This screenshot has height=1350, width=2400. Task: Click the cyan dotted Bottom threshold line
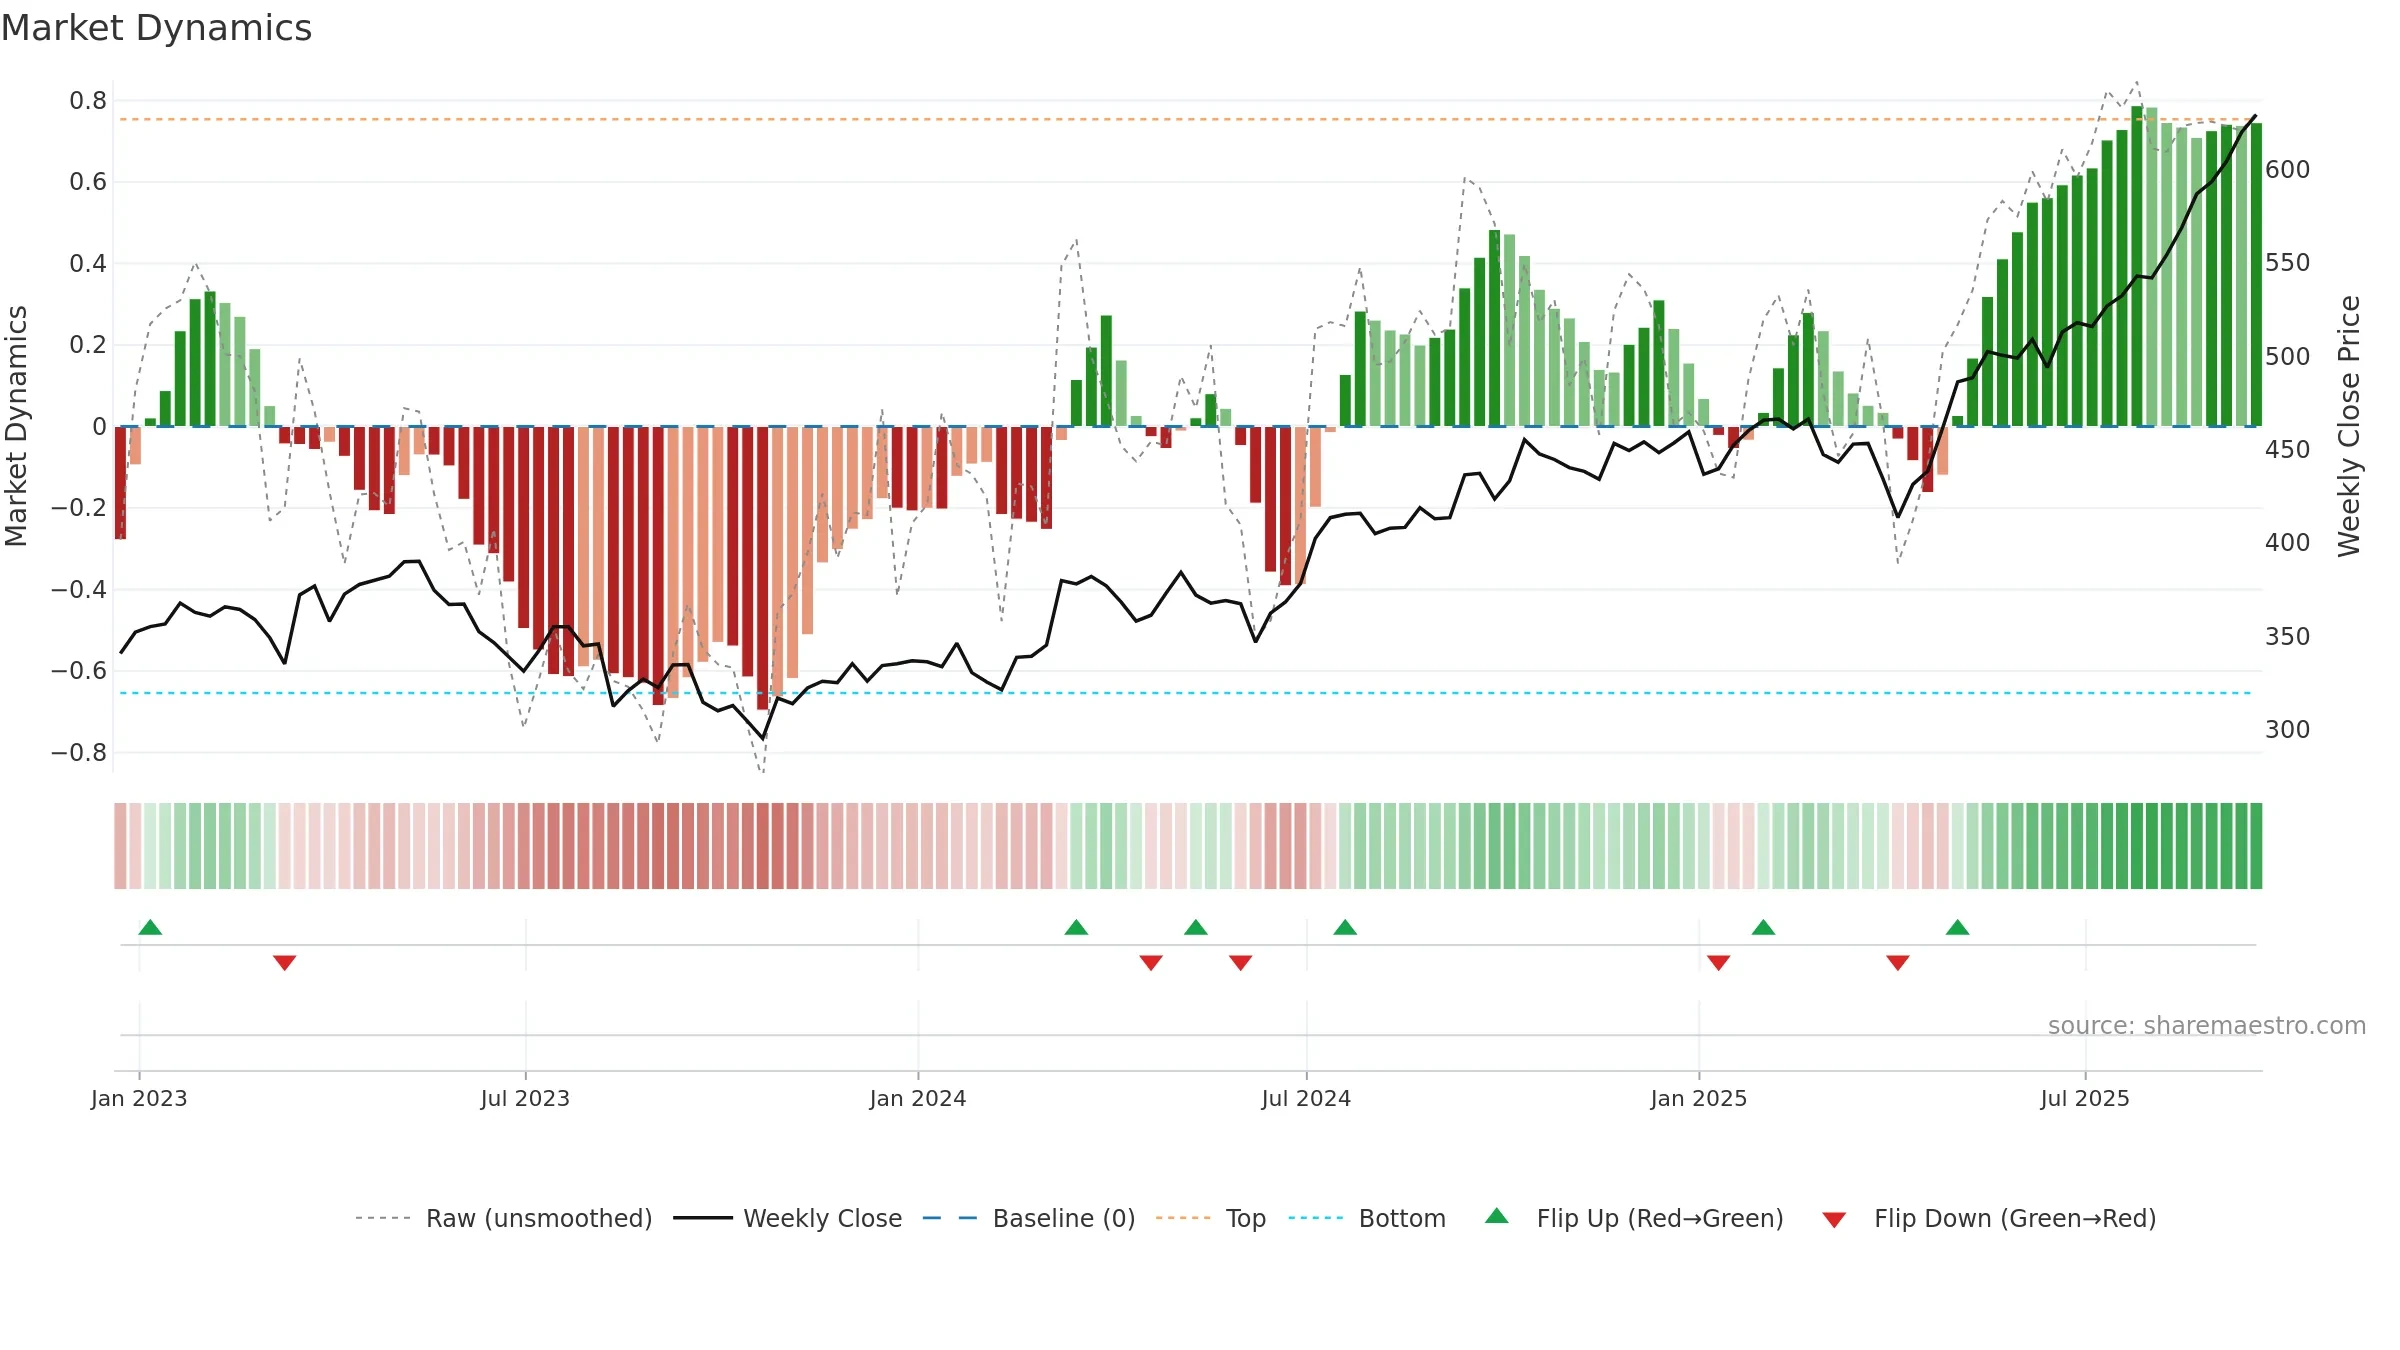click(x=1186, y=693)
